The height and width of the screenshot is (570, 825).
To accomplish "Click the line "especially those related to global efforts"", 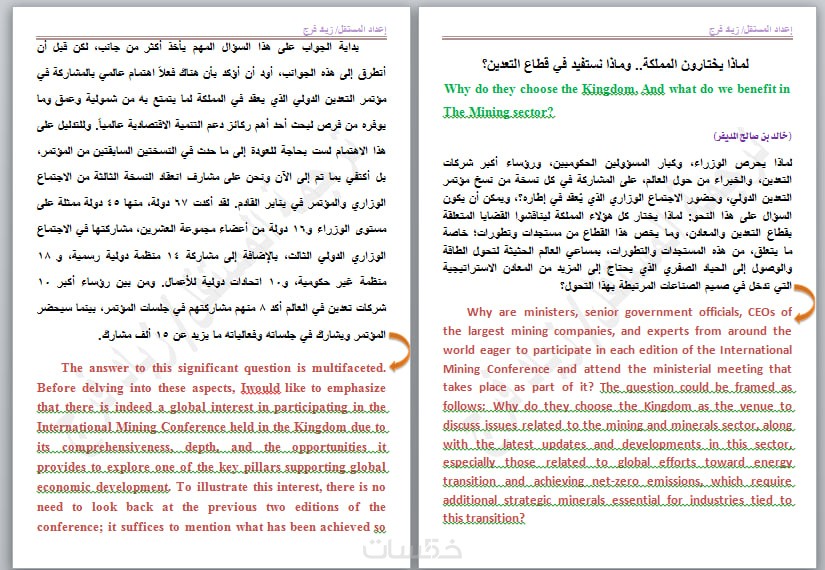I will 617,463.
